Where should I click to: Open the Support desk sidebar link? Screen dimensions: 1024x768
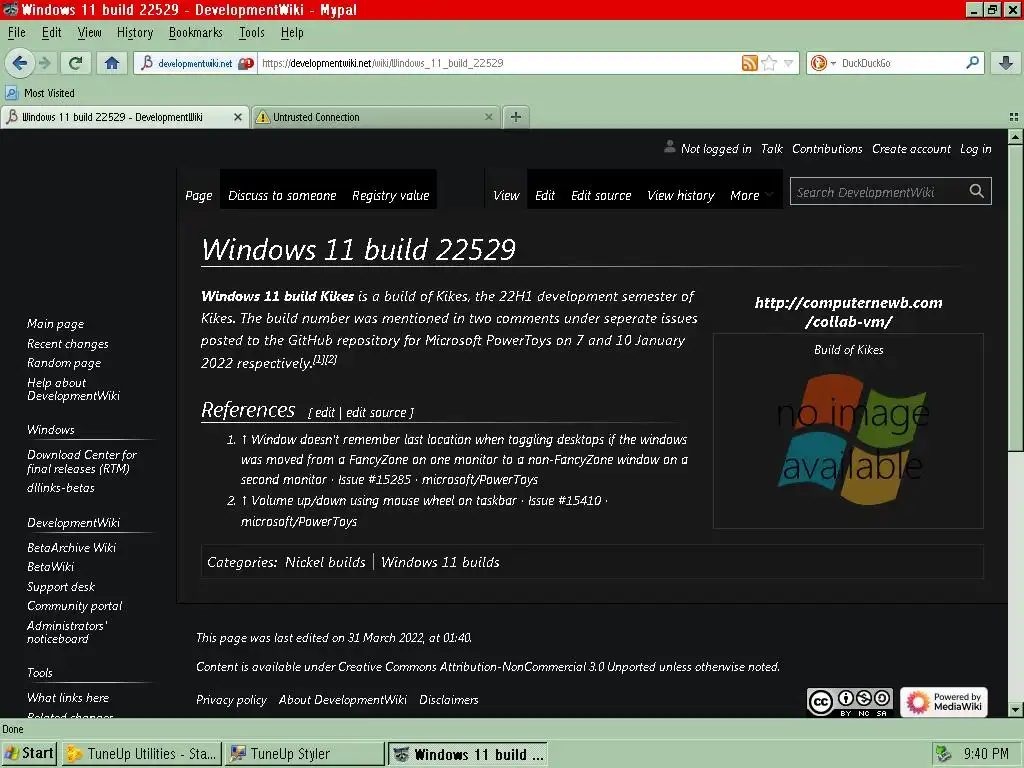pyautogui.click(x=61, y=587)
